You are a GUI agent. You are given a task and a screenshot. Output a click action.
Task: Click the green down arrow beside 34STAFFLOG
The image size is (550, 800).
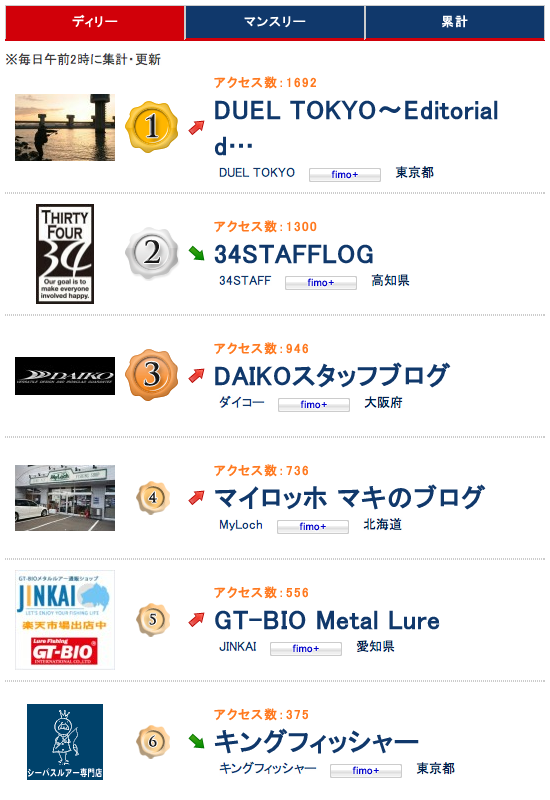tap(196, 253)
